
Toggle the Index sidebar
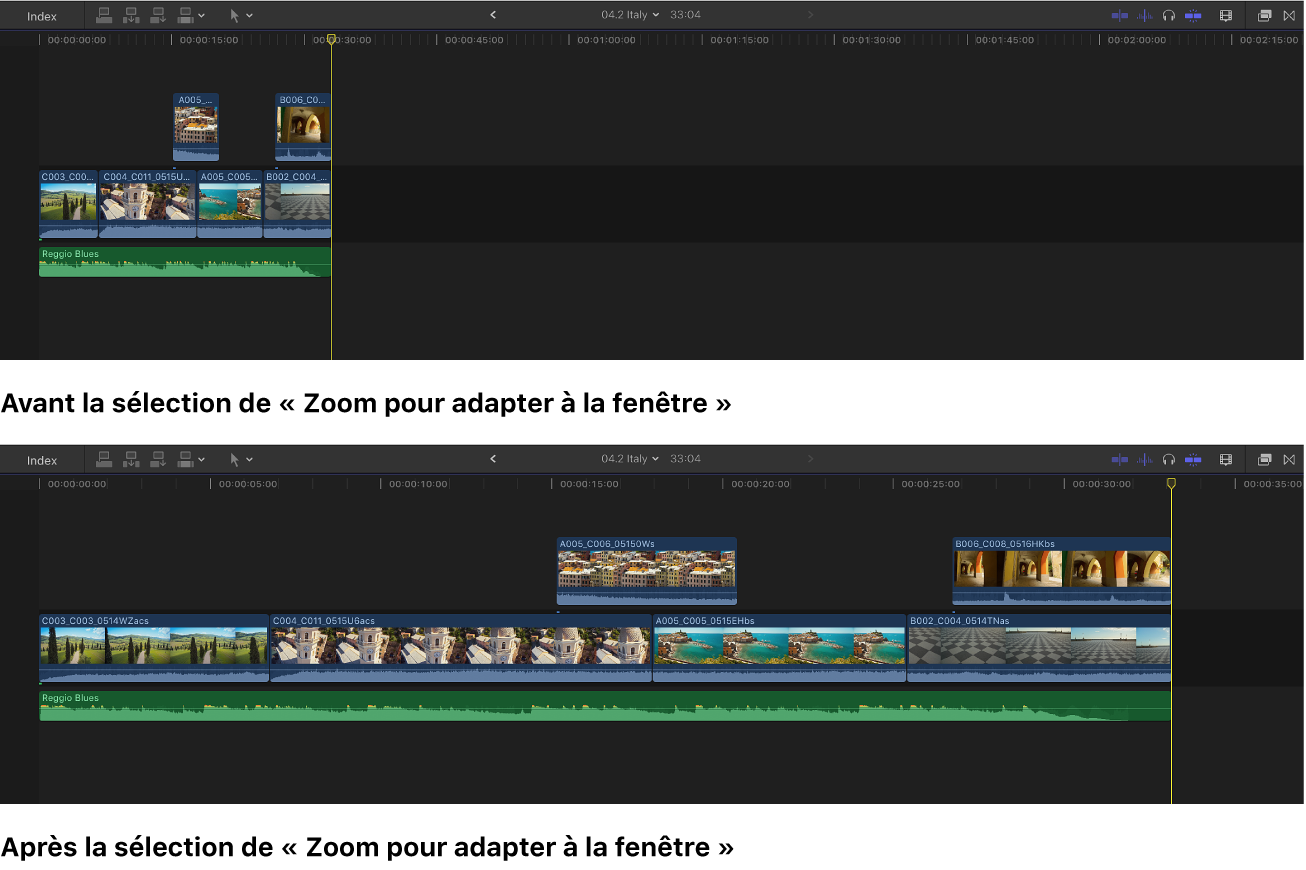coord(41,14)
